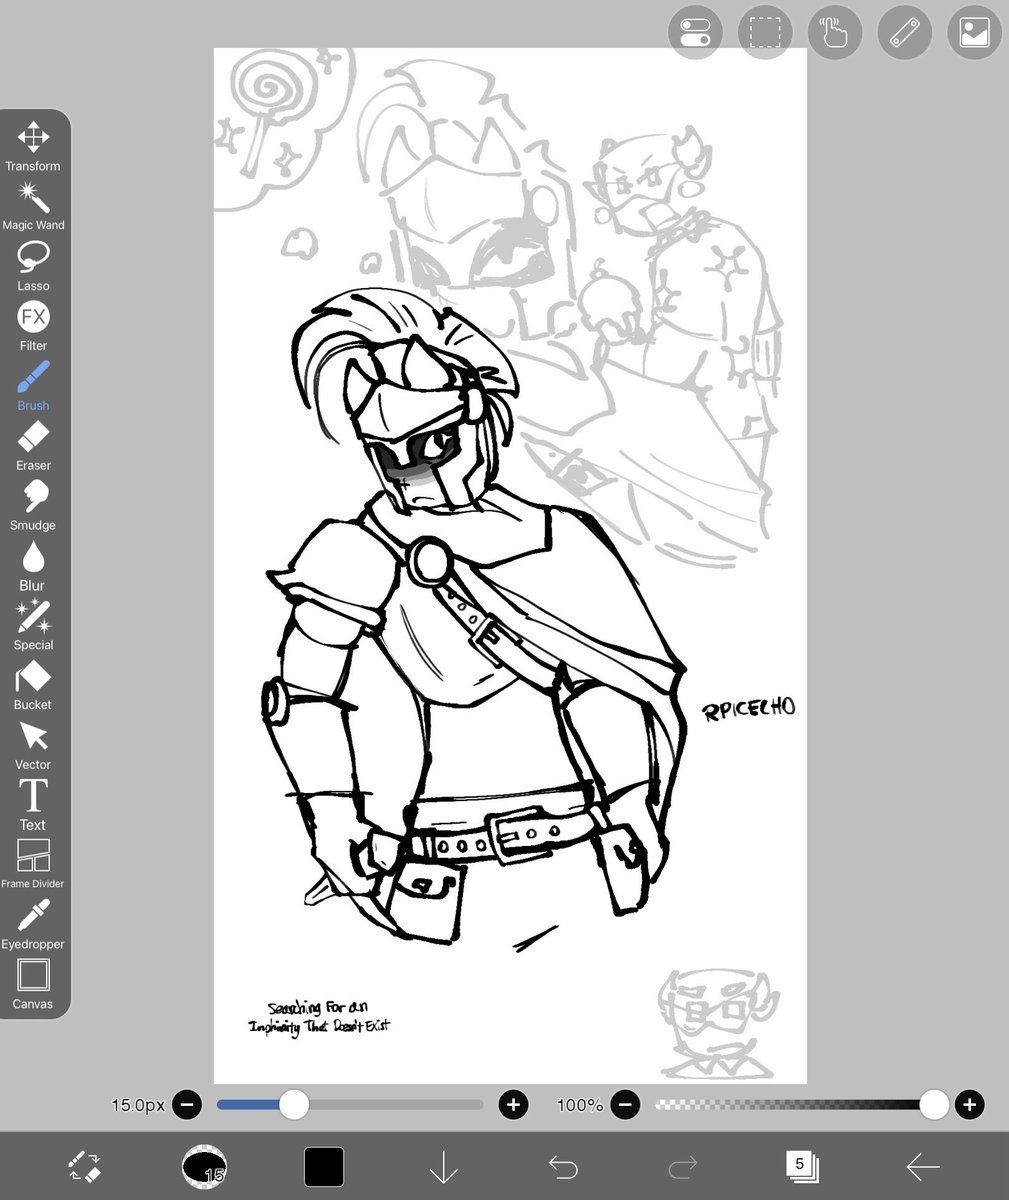Screen dimensions: 1009x1200
Task: Open the selection area button
Action: (x=765, y=33)
